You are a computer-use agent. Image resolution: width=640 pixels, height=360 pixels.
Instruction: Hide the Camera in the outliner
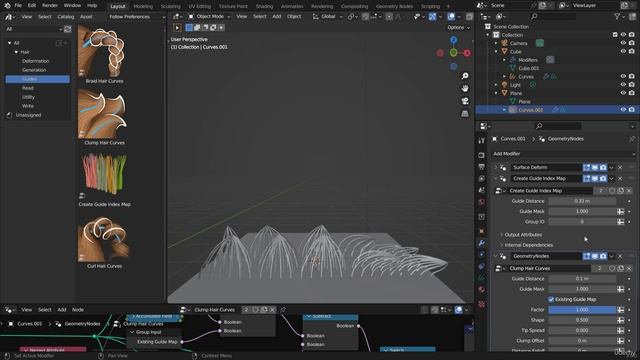coord(623,43)
